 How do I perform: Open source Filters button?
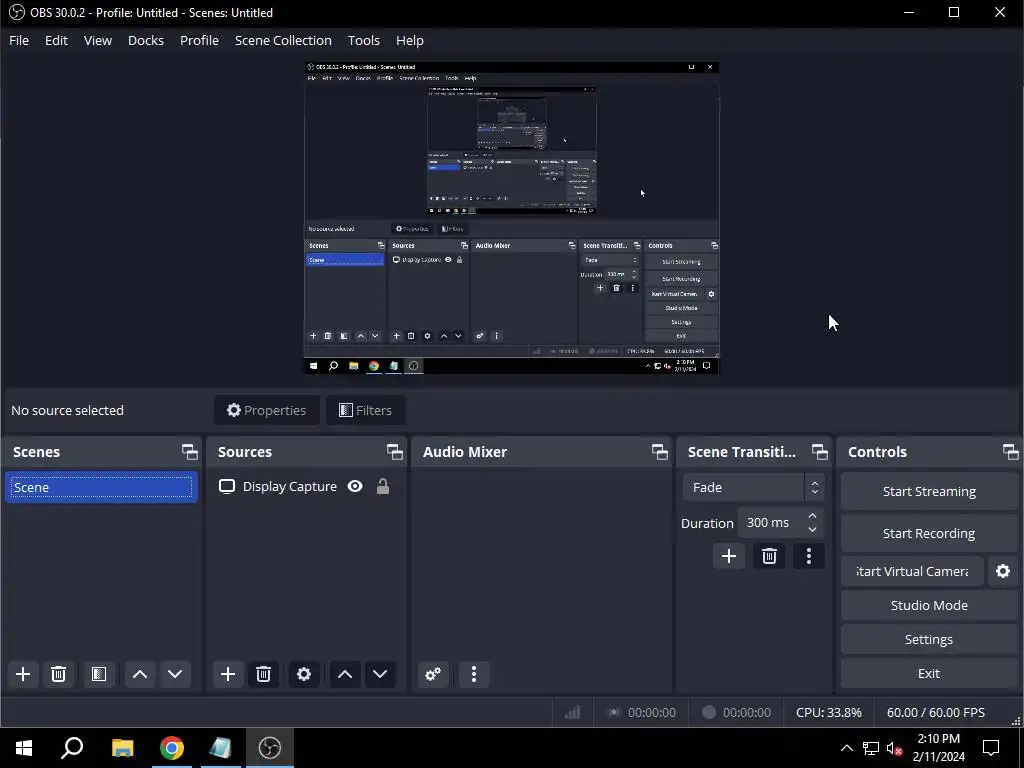pos(366,410)
